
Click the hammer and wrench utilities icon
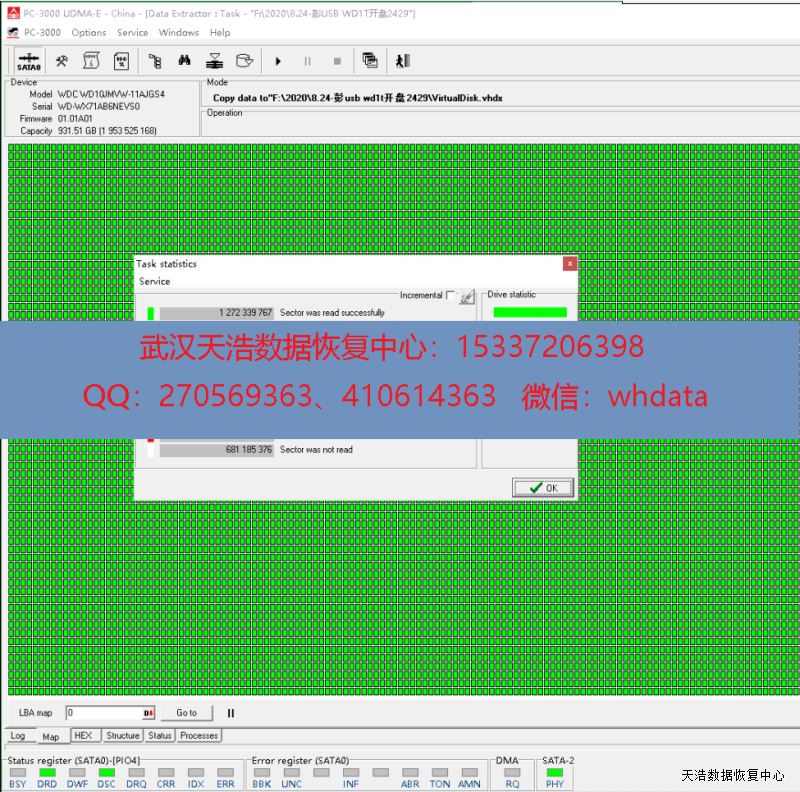(x=61, y=61)
